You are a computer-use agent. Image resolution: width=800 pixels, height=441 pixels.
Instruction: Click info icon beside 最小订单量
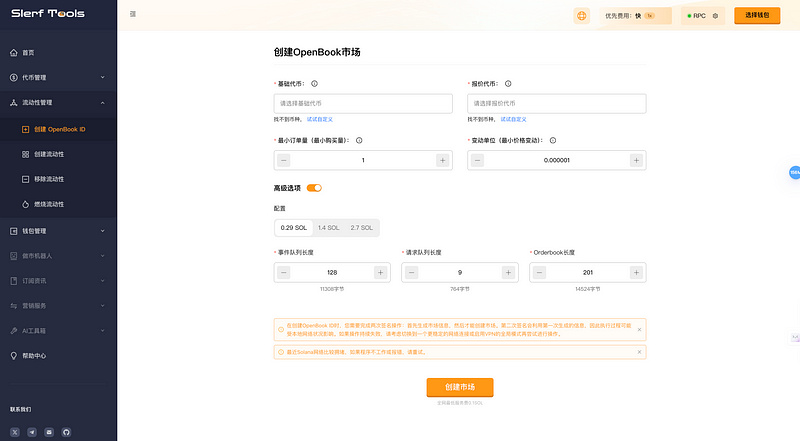tap(359, 140)
